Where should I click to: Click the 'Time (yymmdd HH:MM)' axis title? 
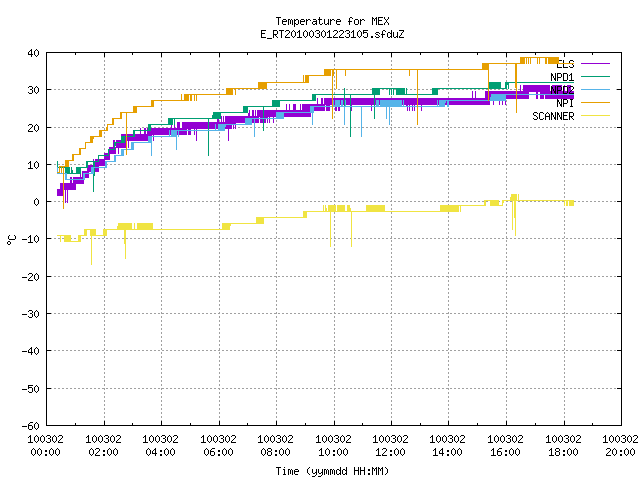pyautogui.click(x=332, y=471)
